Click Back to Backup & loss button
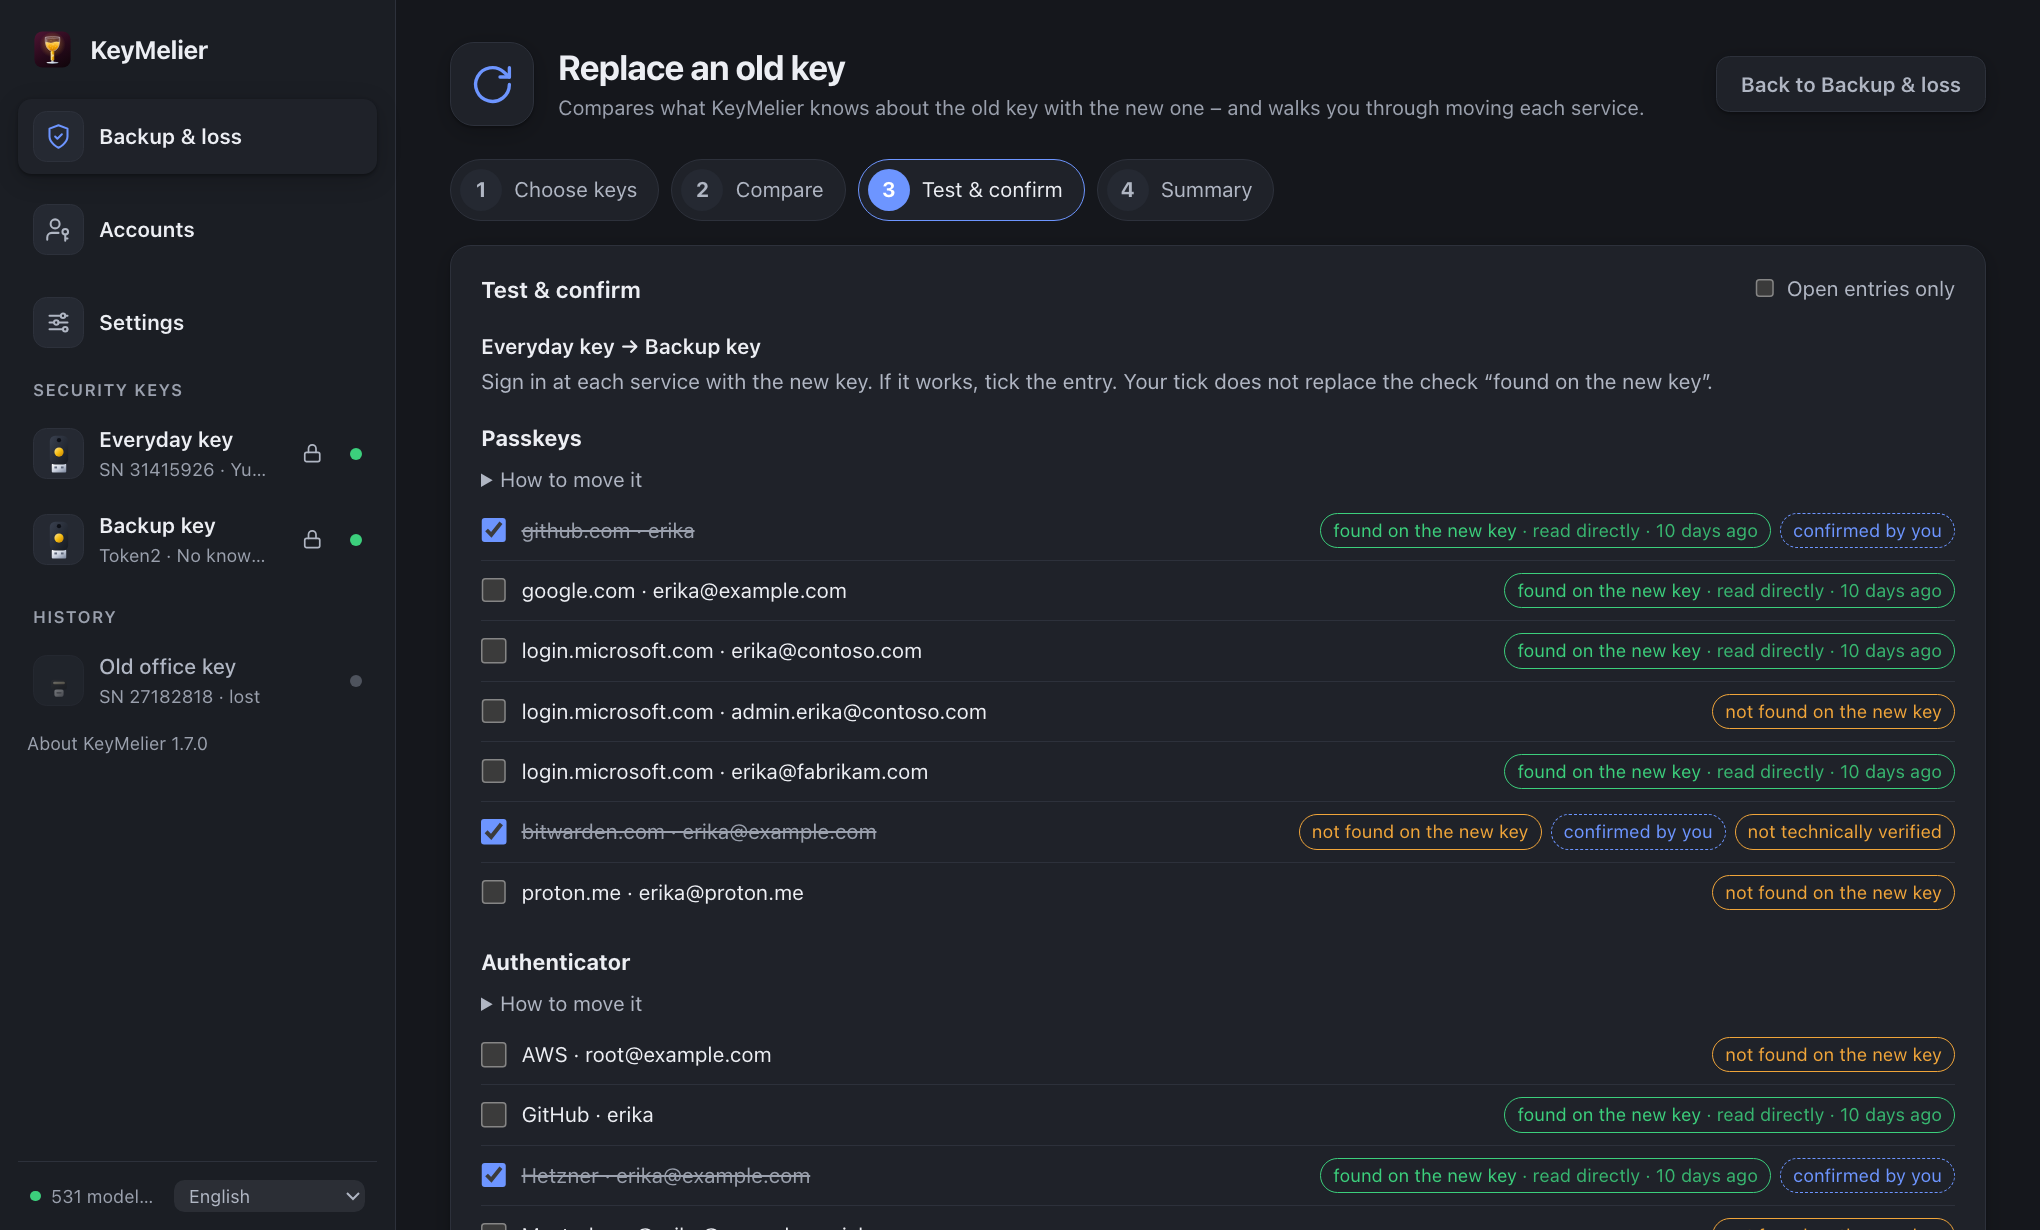 pos(1851,85)
